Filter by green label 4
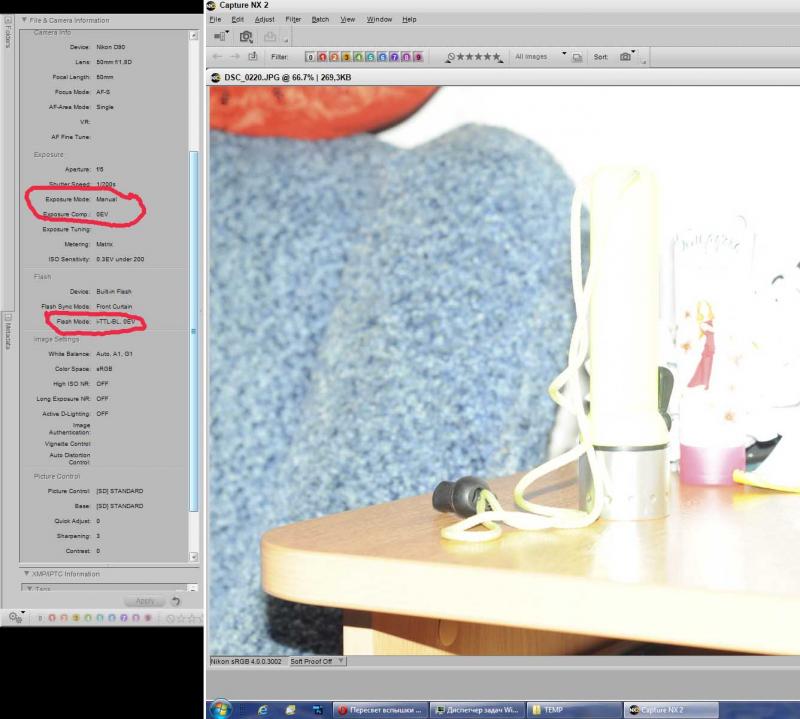Screen dimensions: 800x719 358,57
